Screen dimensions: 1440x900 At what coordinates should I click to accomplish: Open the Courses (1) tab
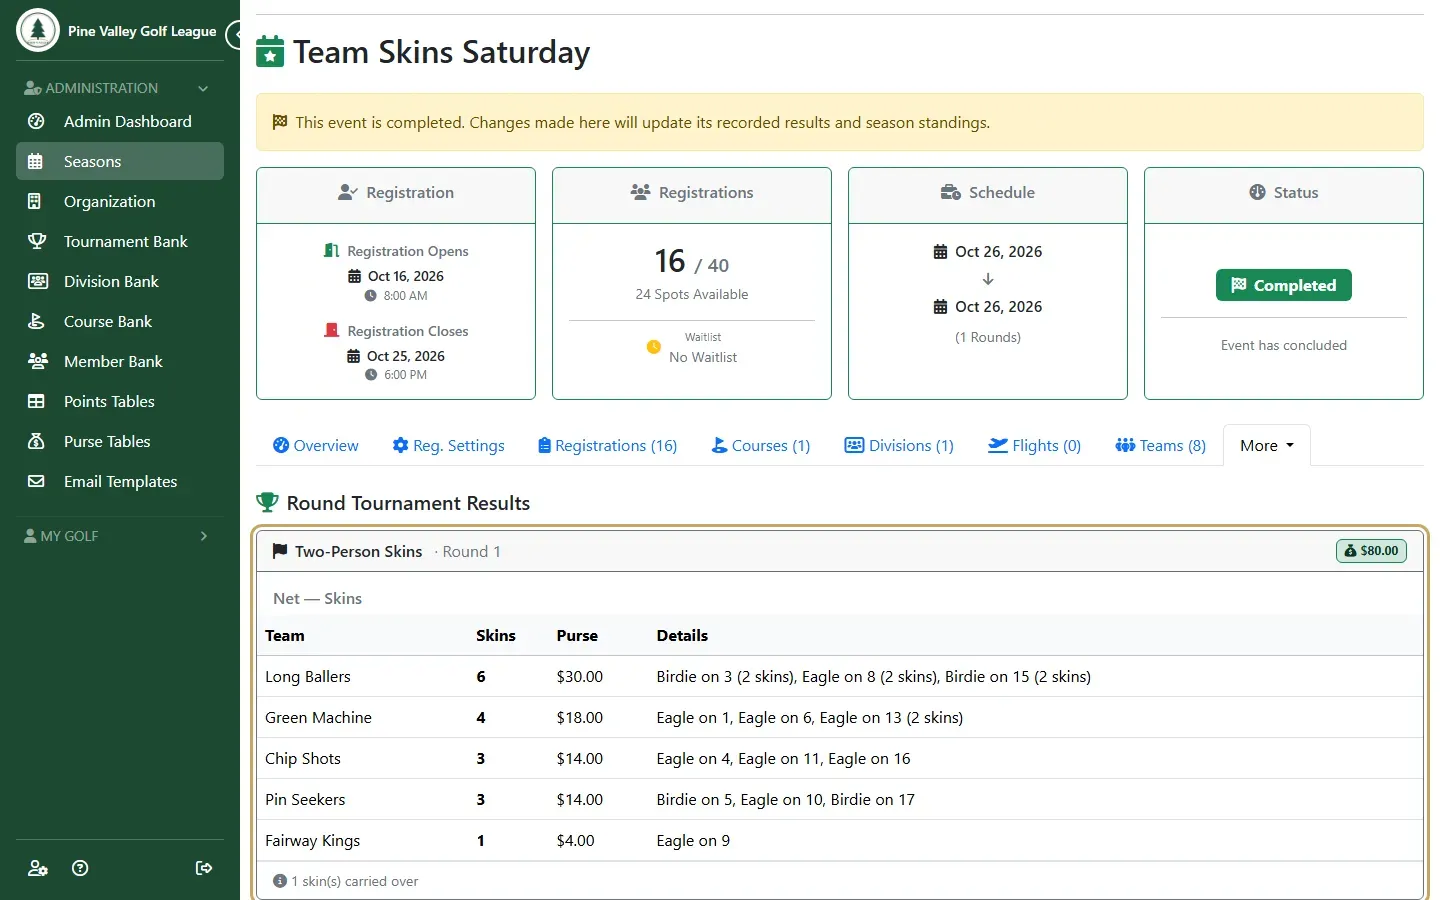click(x=760, y=445)
